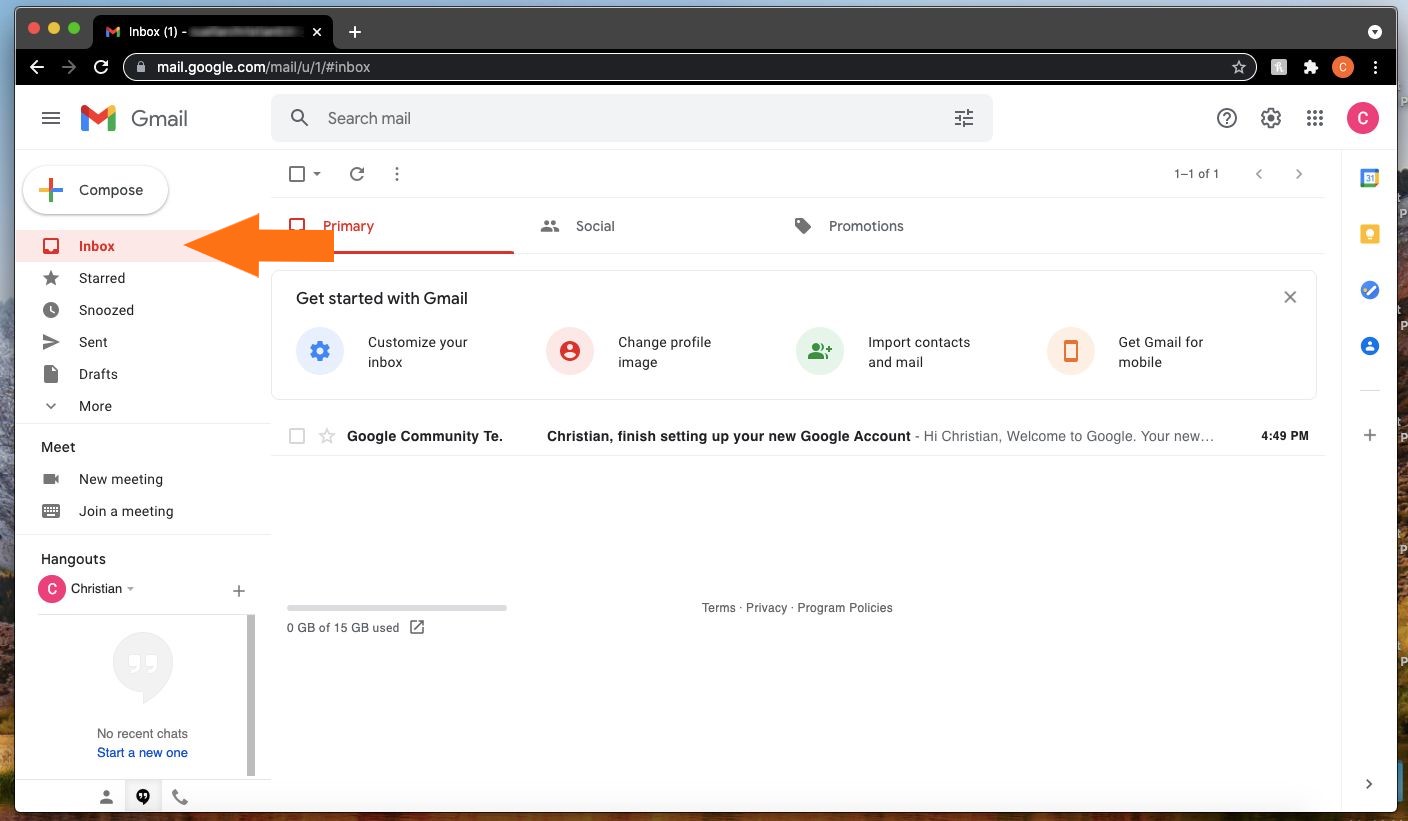This screenshot has height=821, width=1408.
Task: Hide the side panel chevron
Action: coord(1369,784)
